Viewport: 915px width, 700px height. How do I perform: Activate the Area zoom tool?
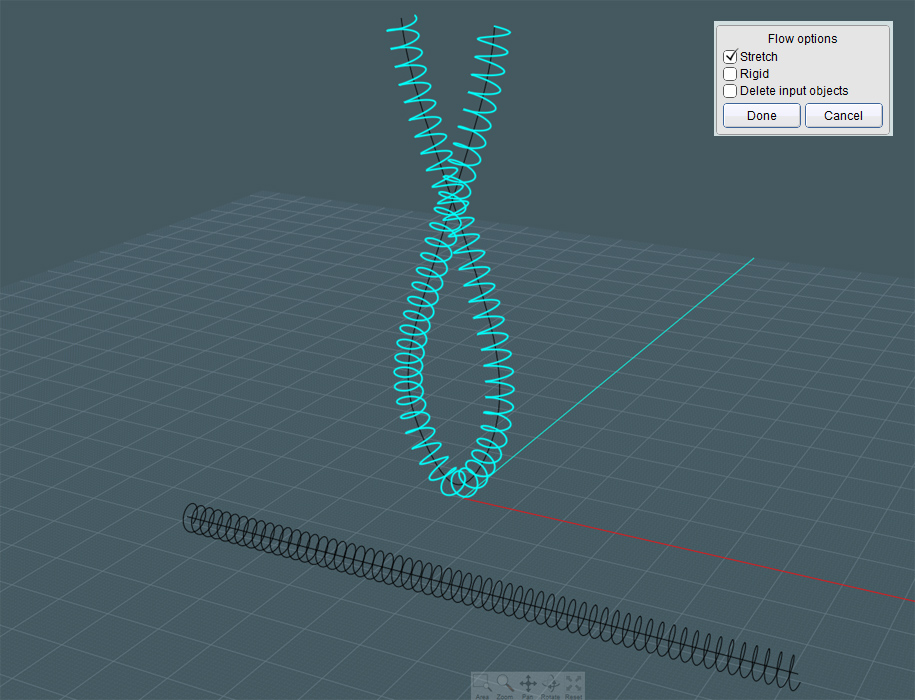pyautogui.click(x=482, y=687)
